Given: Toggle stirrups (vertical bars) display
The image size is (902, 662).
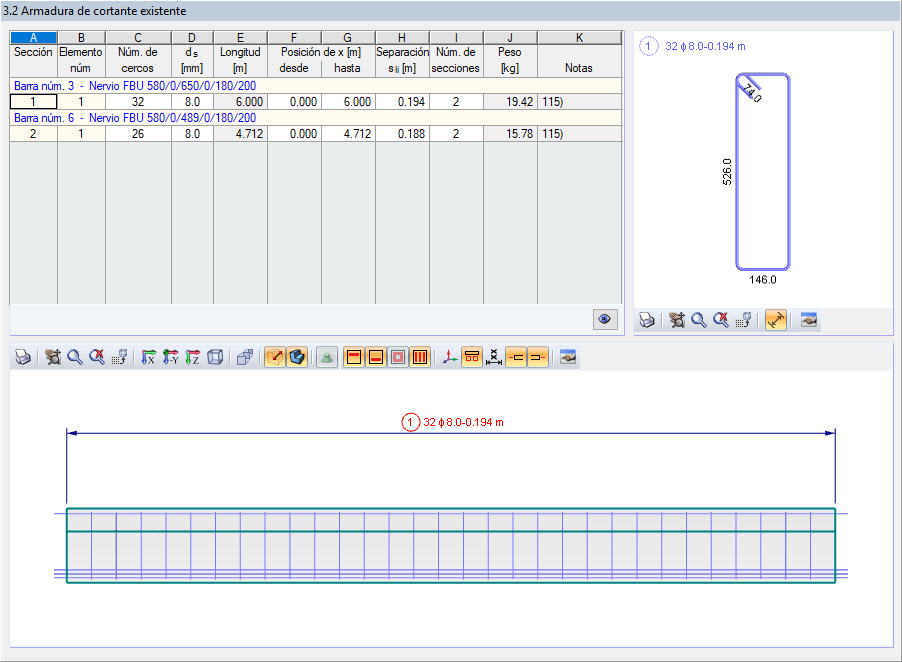Looking at the screenshot, I should [x=420, y=357].
